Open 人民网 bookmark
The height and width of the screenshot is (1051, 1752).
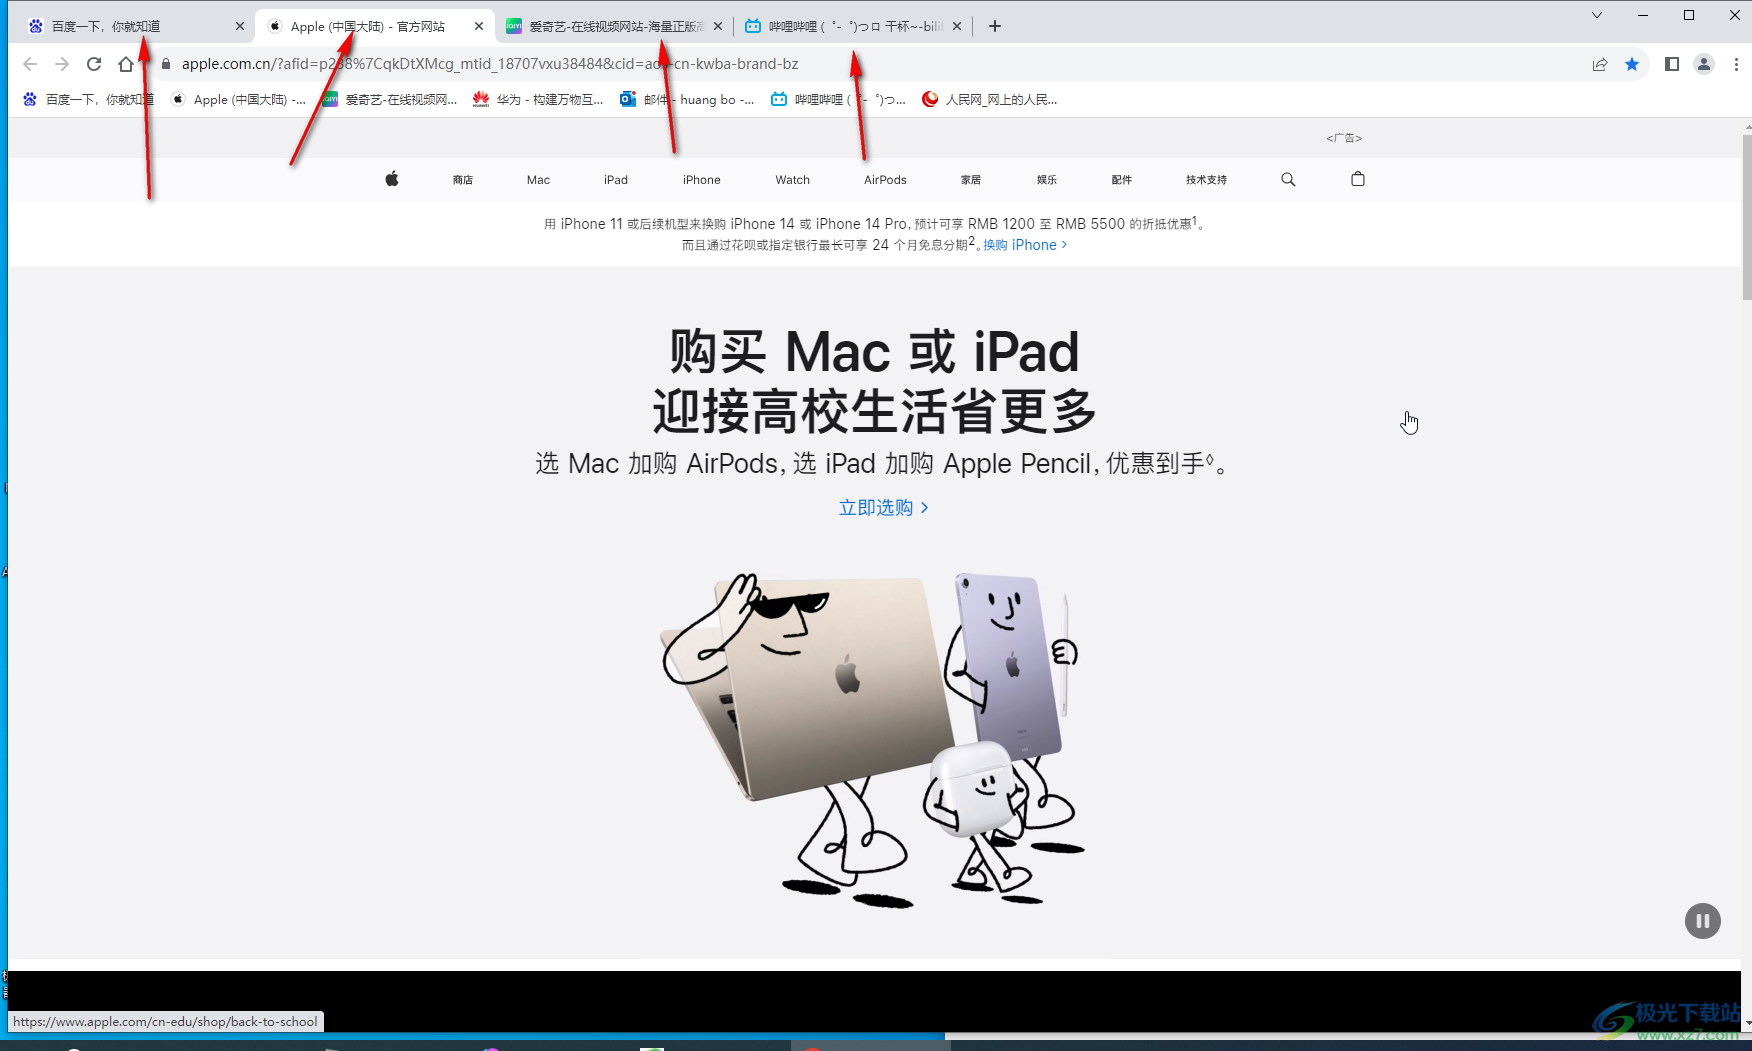[x=990, y=99]
